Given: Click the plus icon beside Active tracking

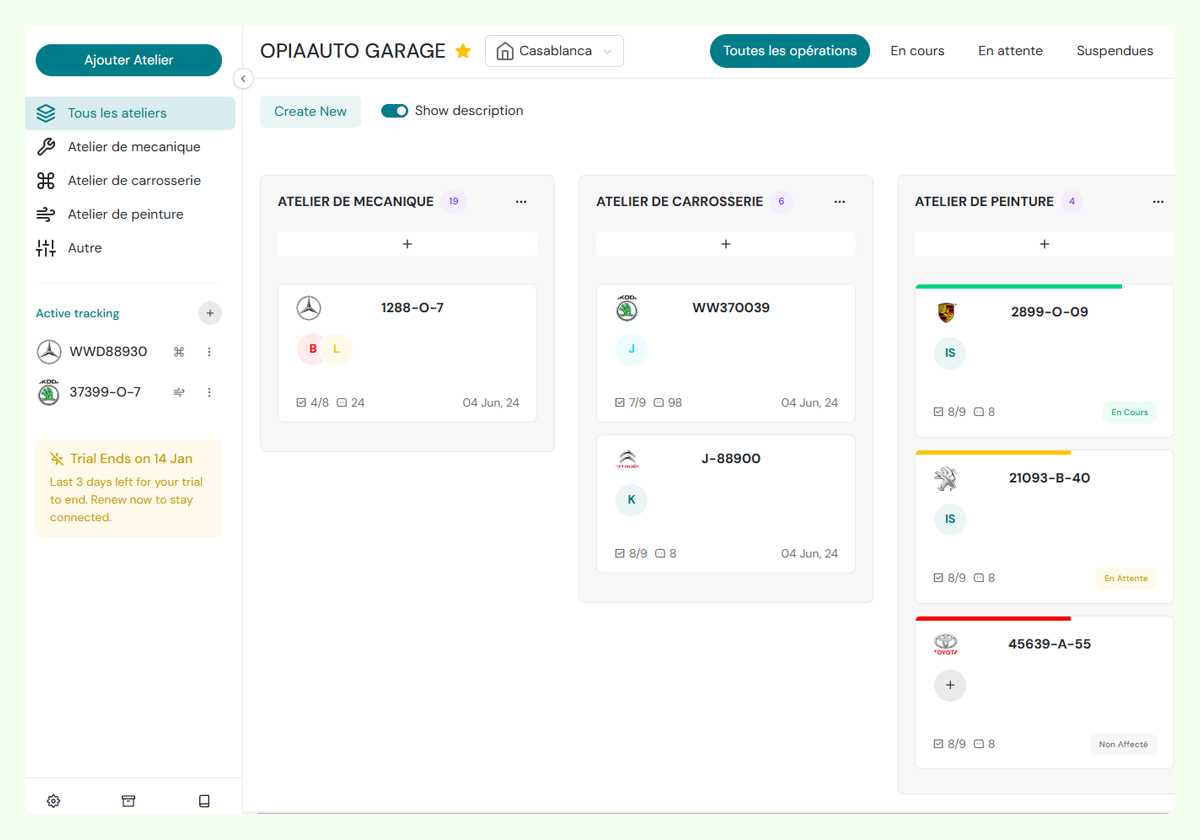Looking at the screenshot, I should click(209, 313).
